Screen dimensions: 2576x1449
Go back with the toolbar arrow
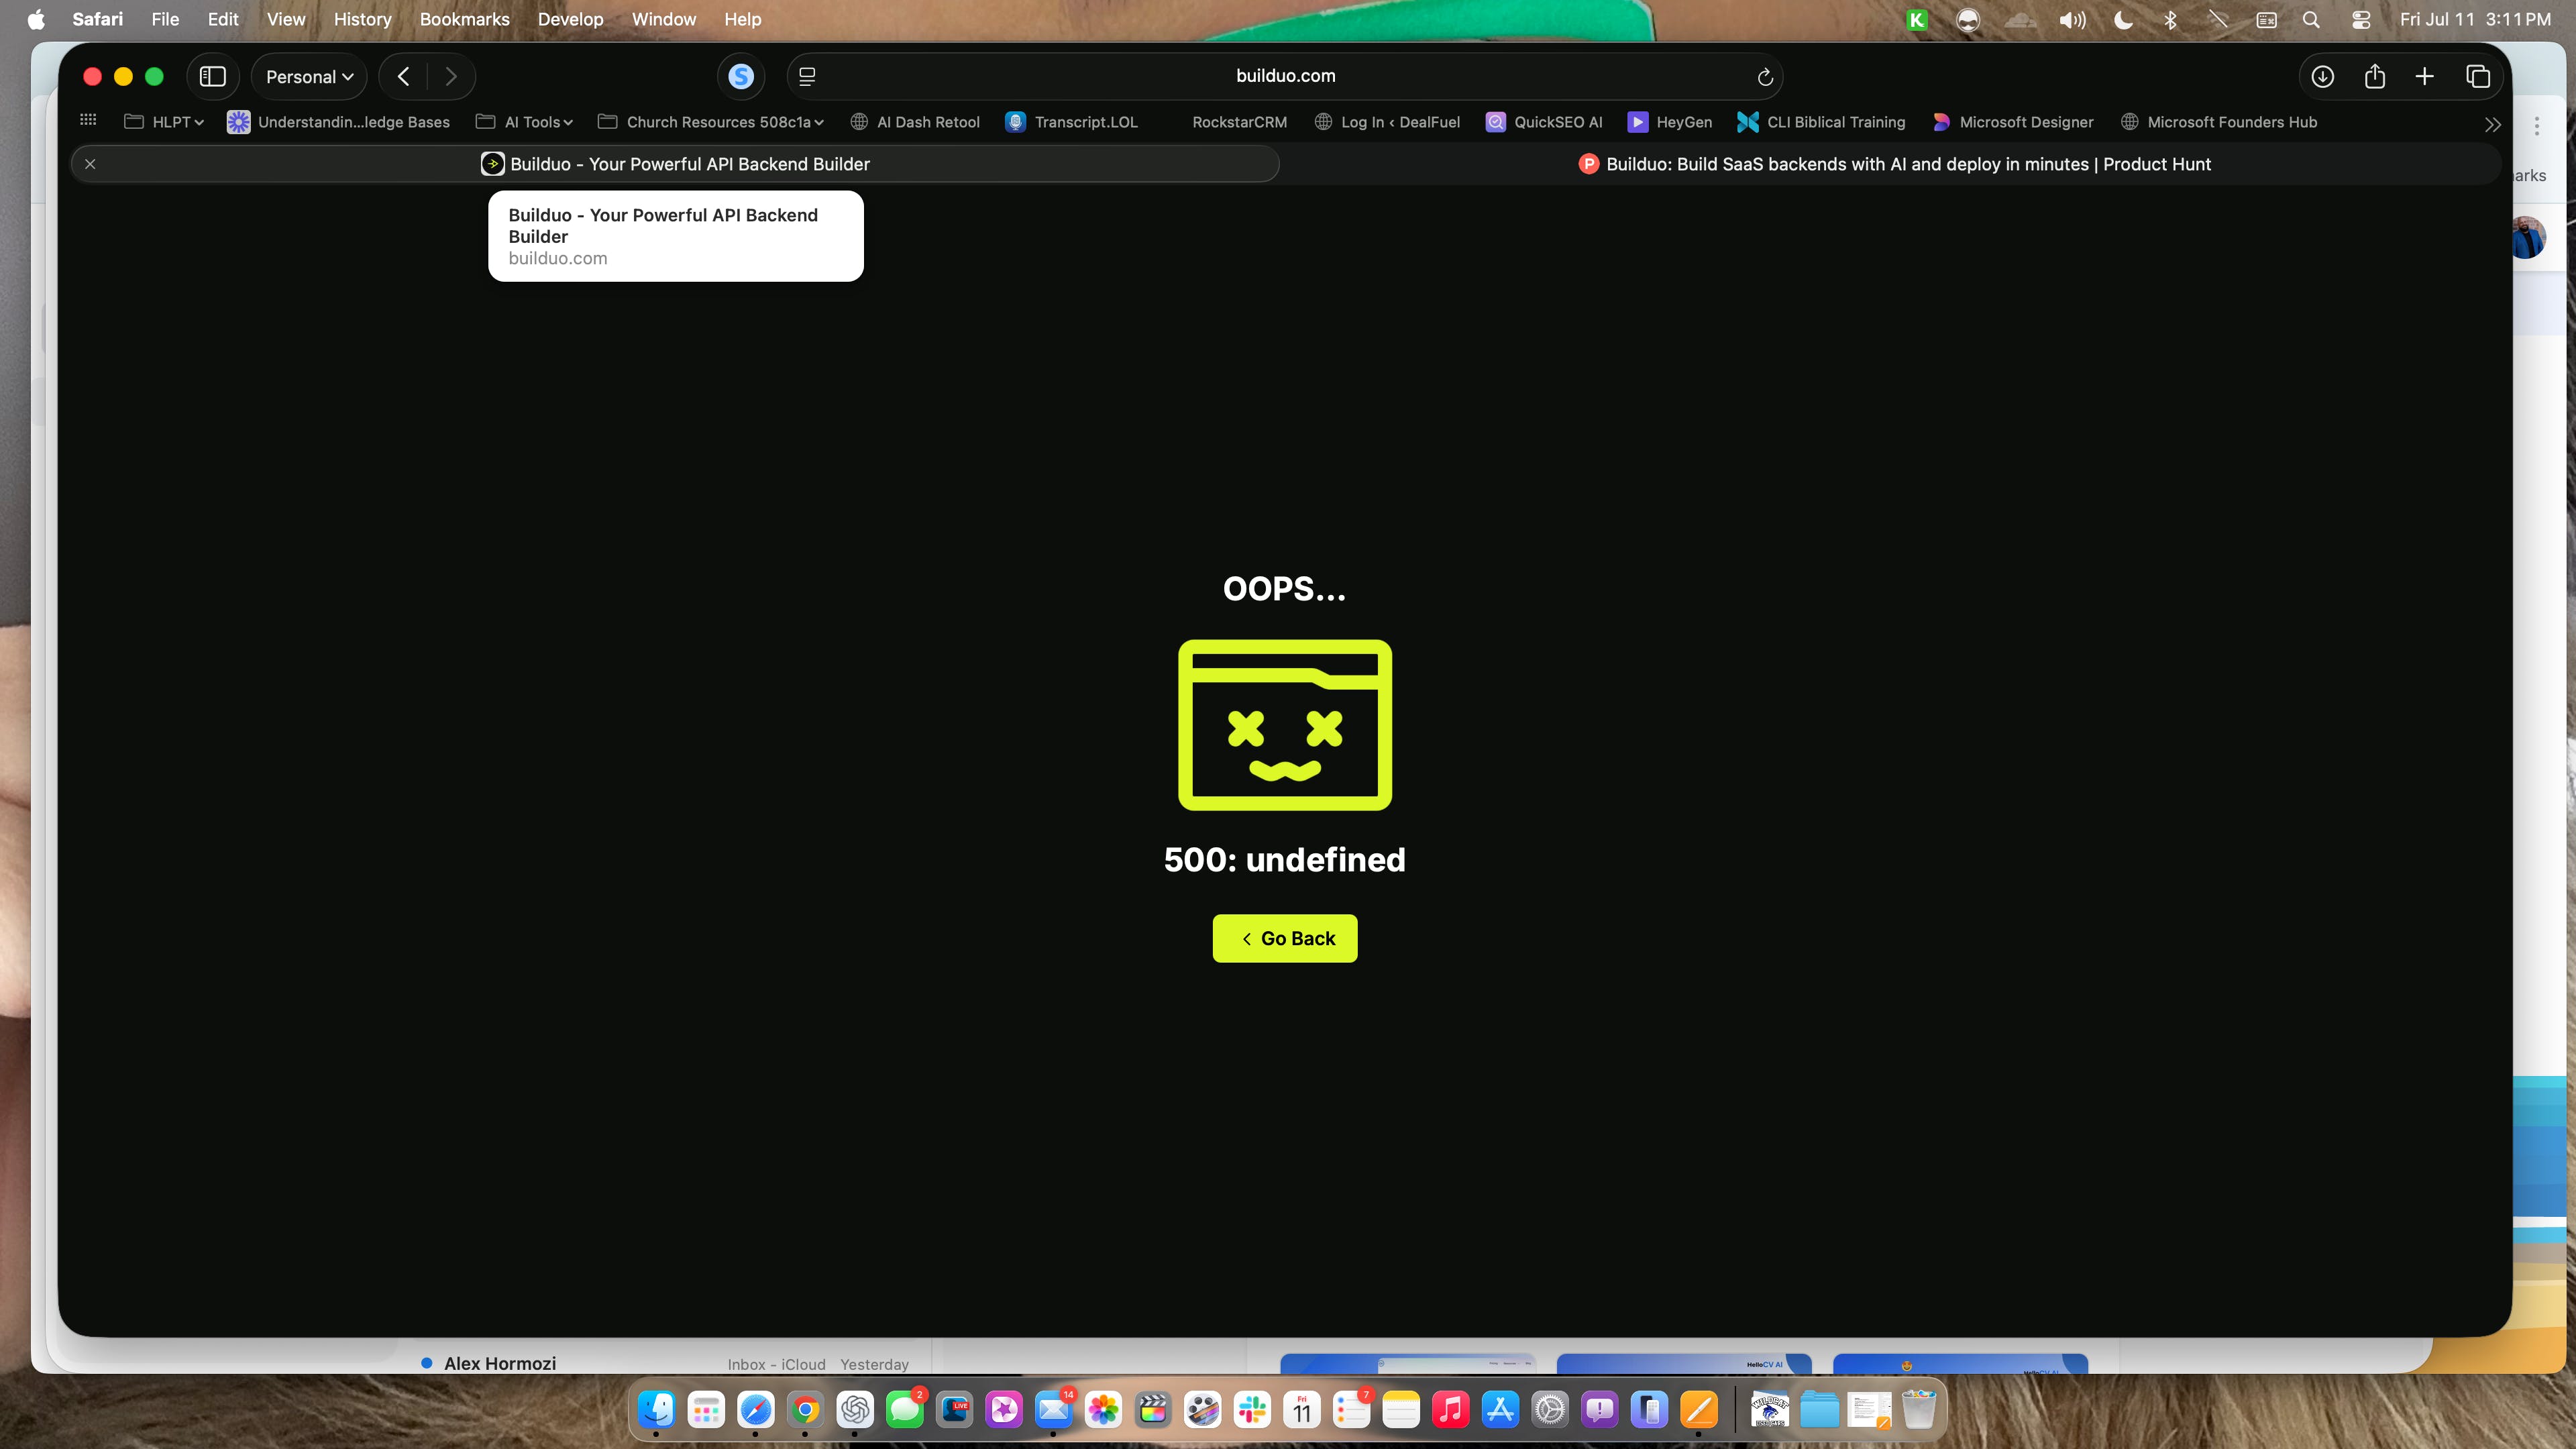click(x=404, y=77)
